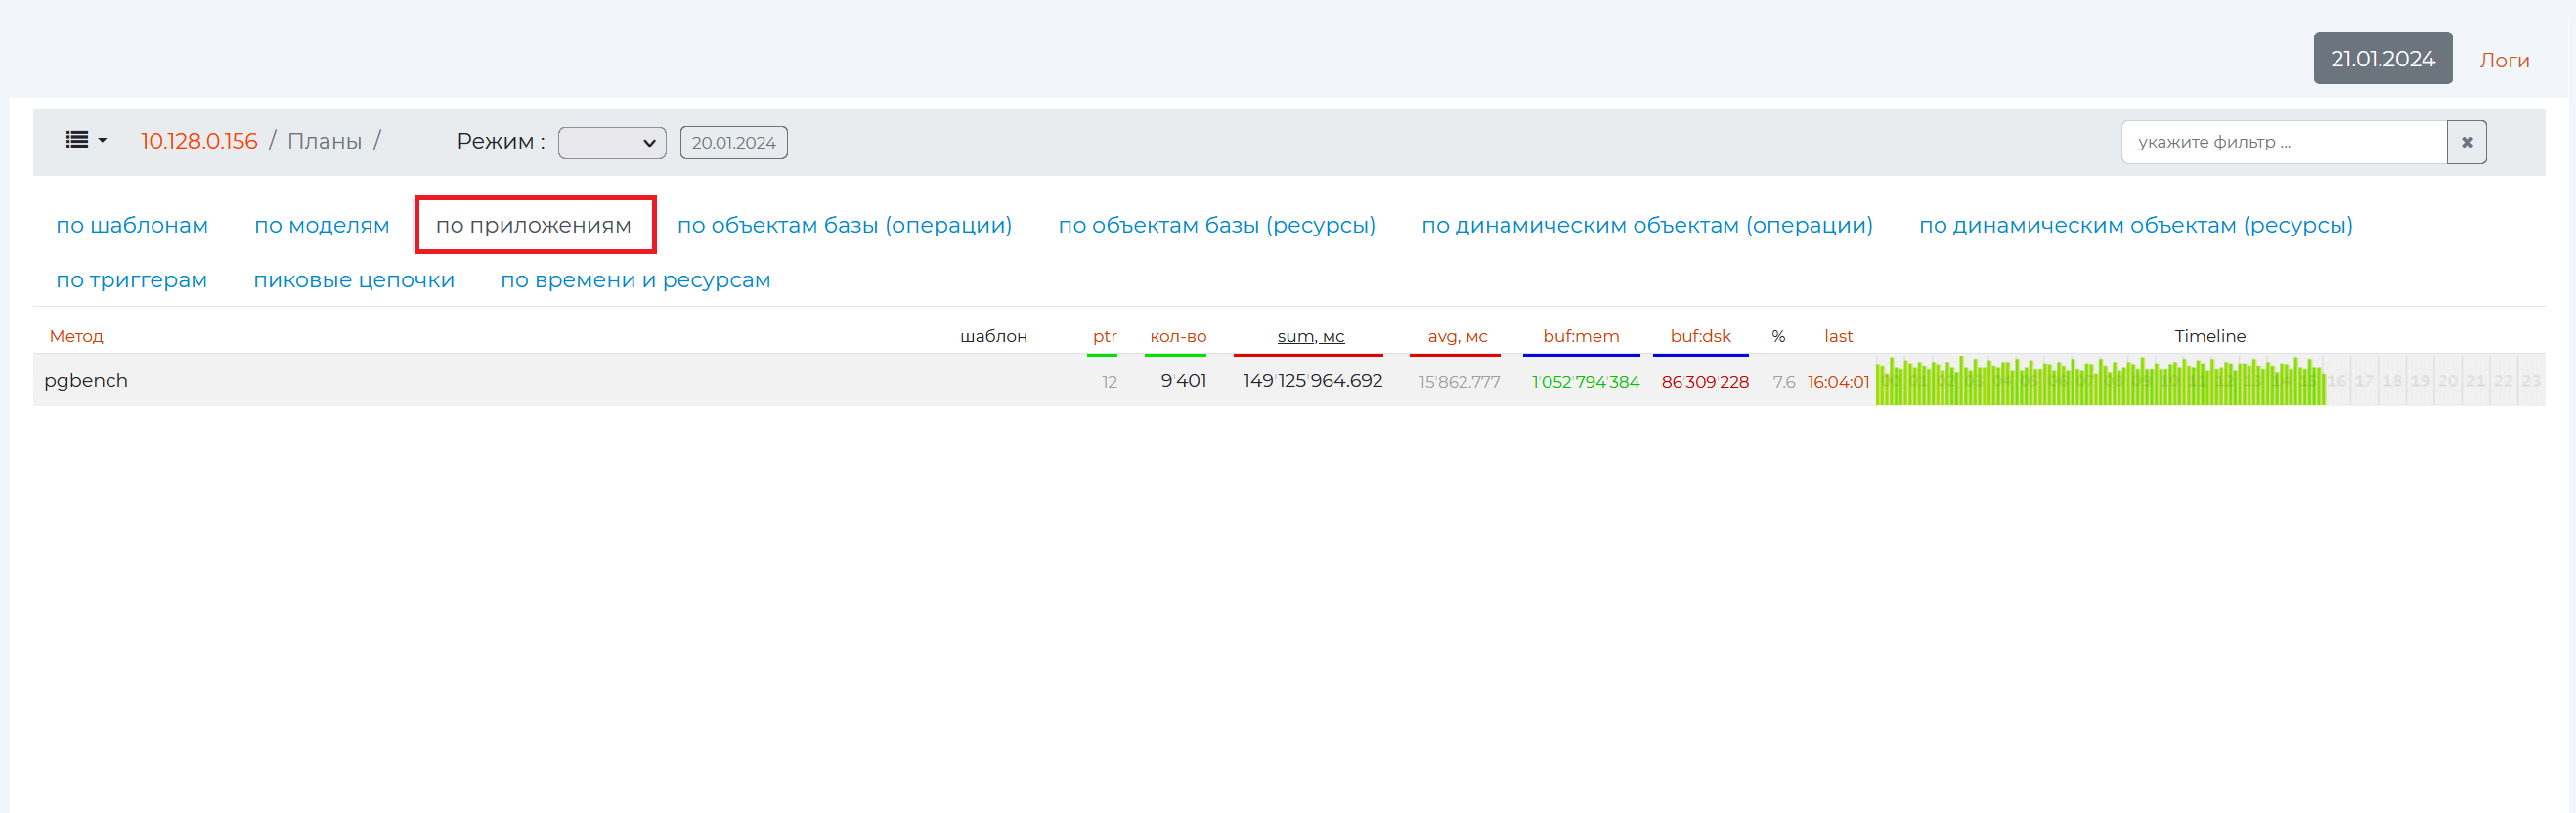Click the Планы breadcrumb
Image resolution: width=2576 pixels, height=813 pixels.
point(324,141)
